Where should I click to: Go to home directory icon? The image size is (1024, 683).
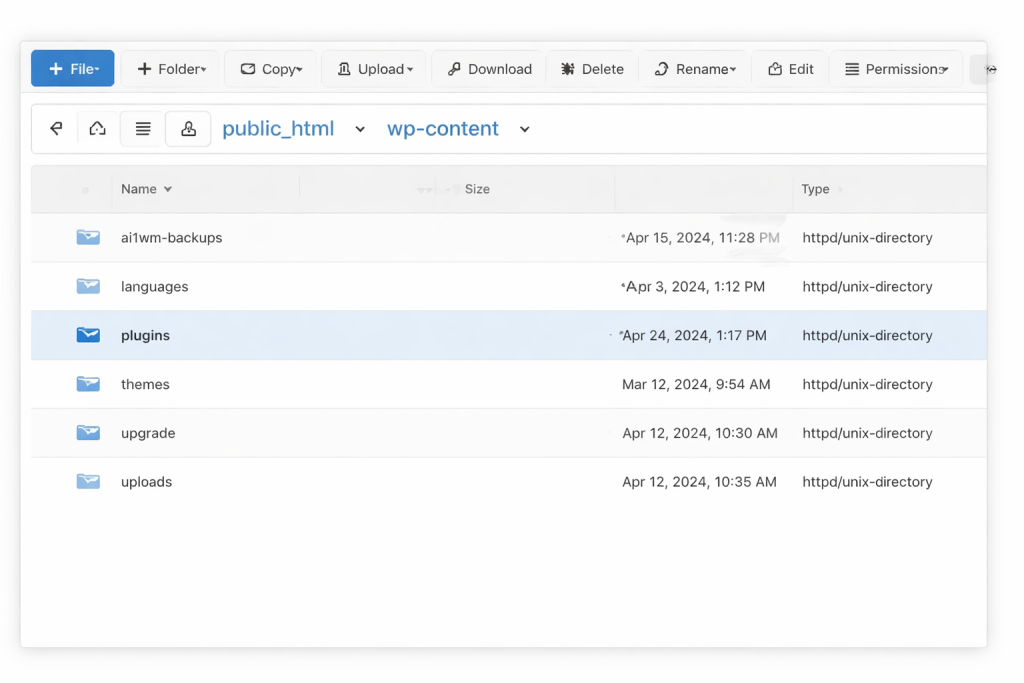click(x=97, y=128)
